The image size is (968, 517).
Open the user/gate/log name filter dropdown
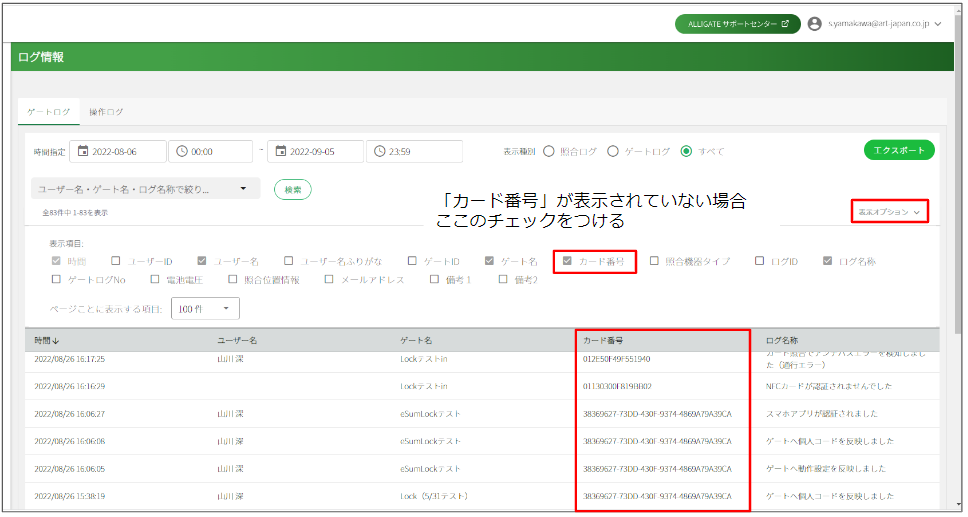click(x=145, y=189)
